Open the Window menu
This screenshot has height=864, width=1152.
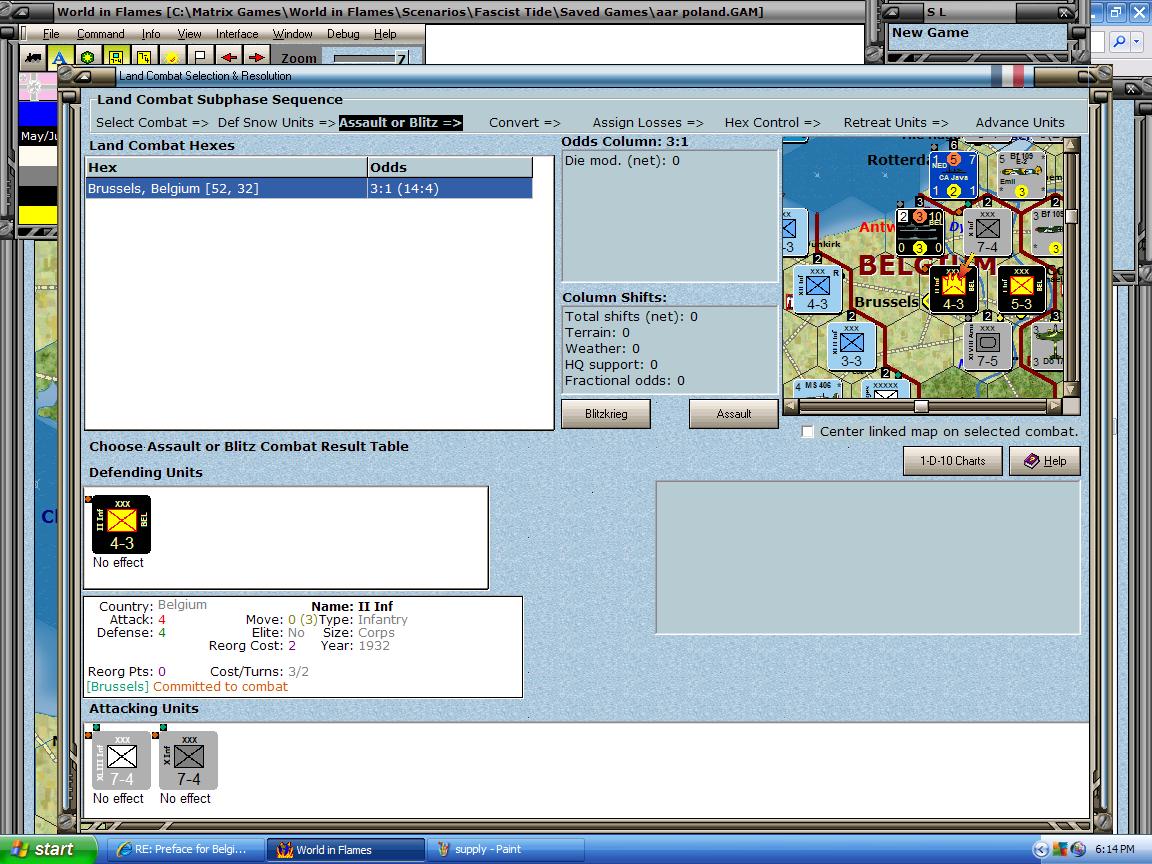[x=292, y=34]
